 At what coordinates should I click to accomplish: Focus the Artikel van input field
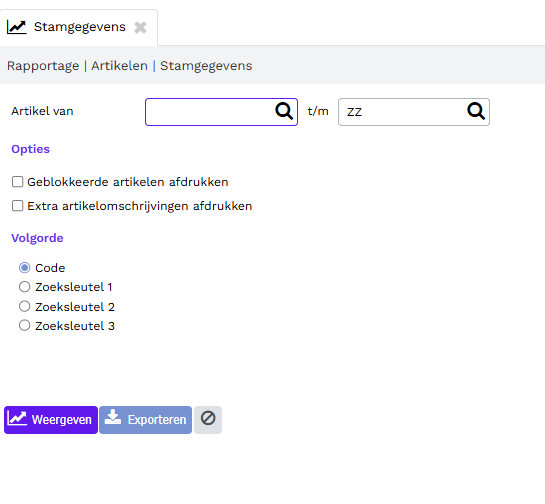coord(221,112)
